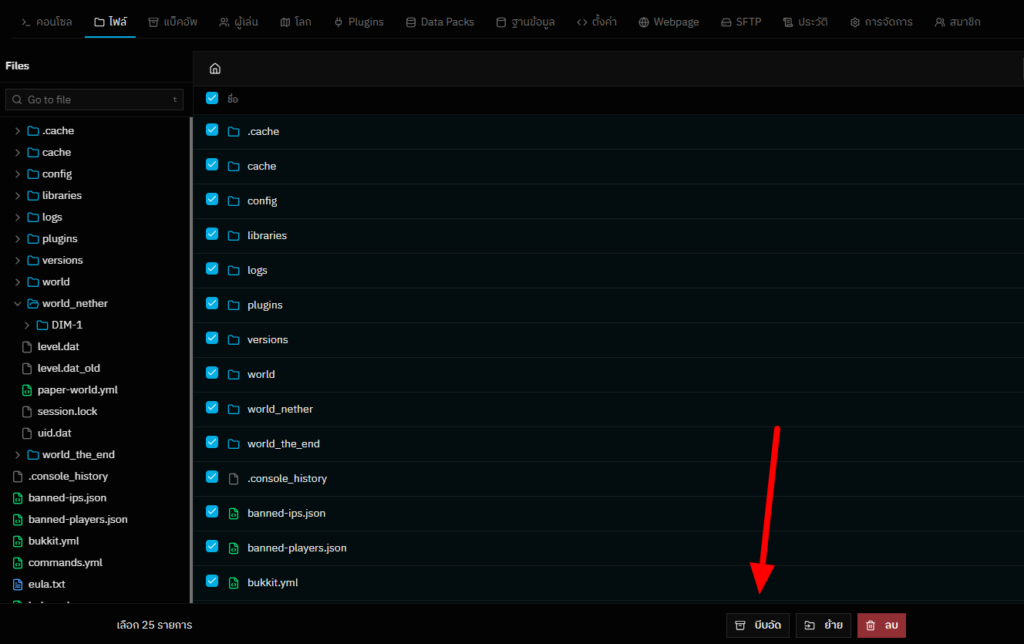Click the Go to file search field

93,99
